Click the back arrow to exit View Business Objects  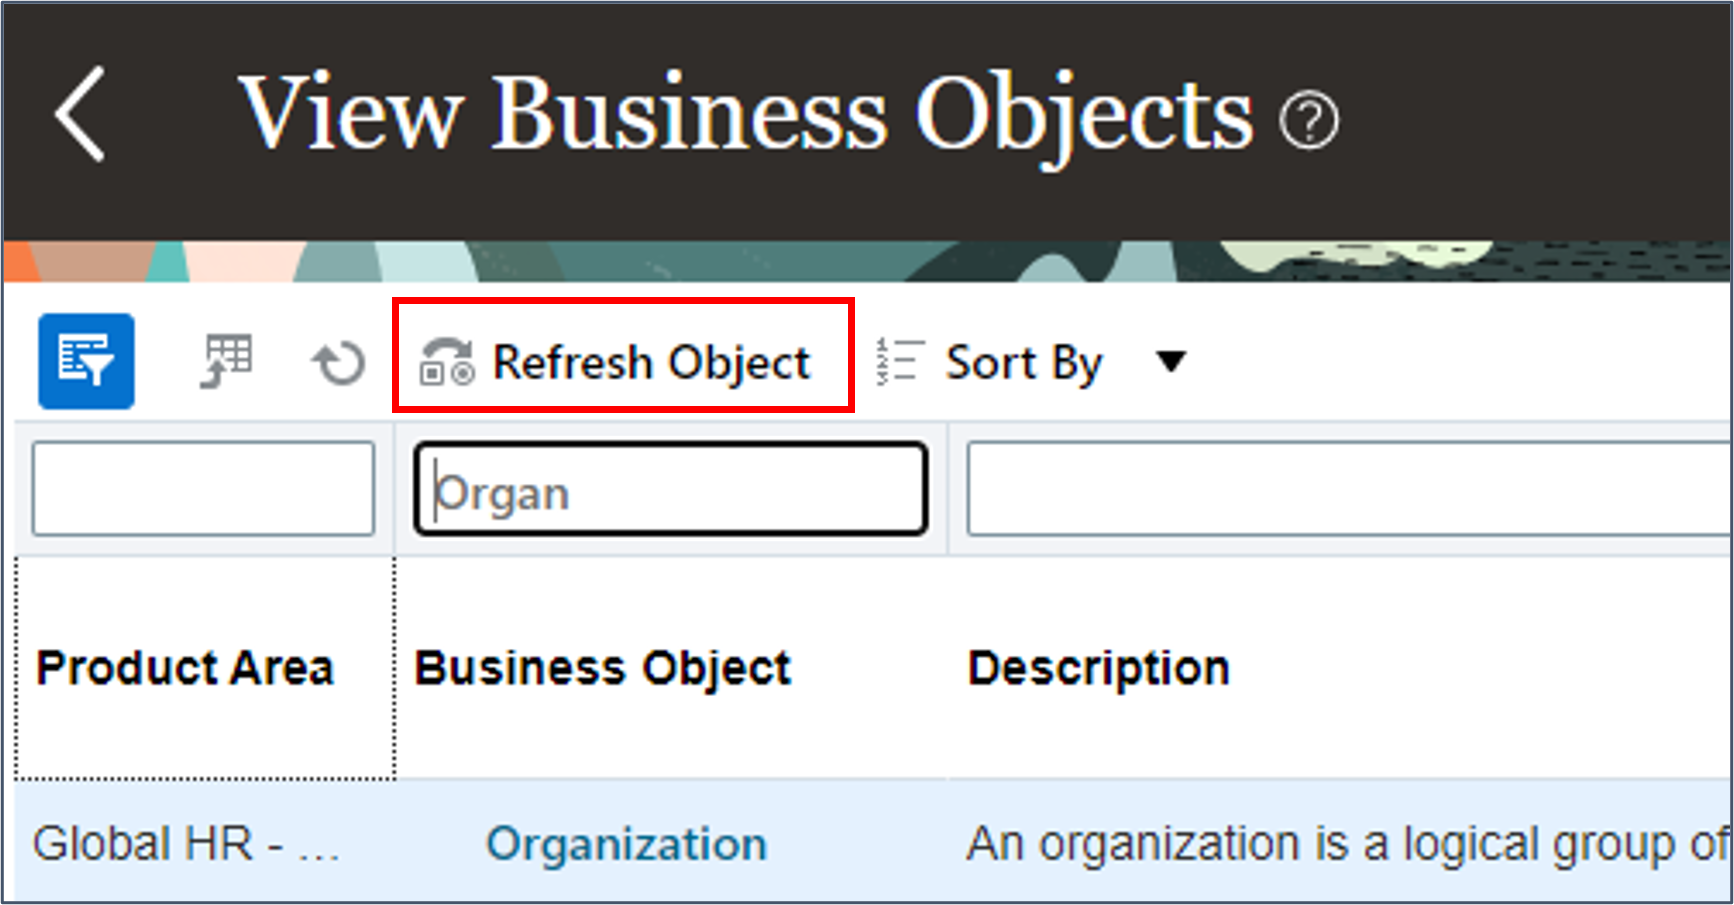82,113
